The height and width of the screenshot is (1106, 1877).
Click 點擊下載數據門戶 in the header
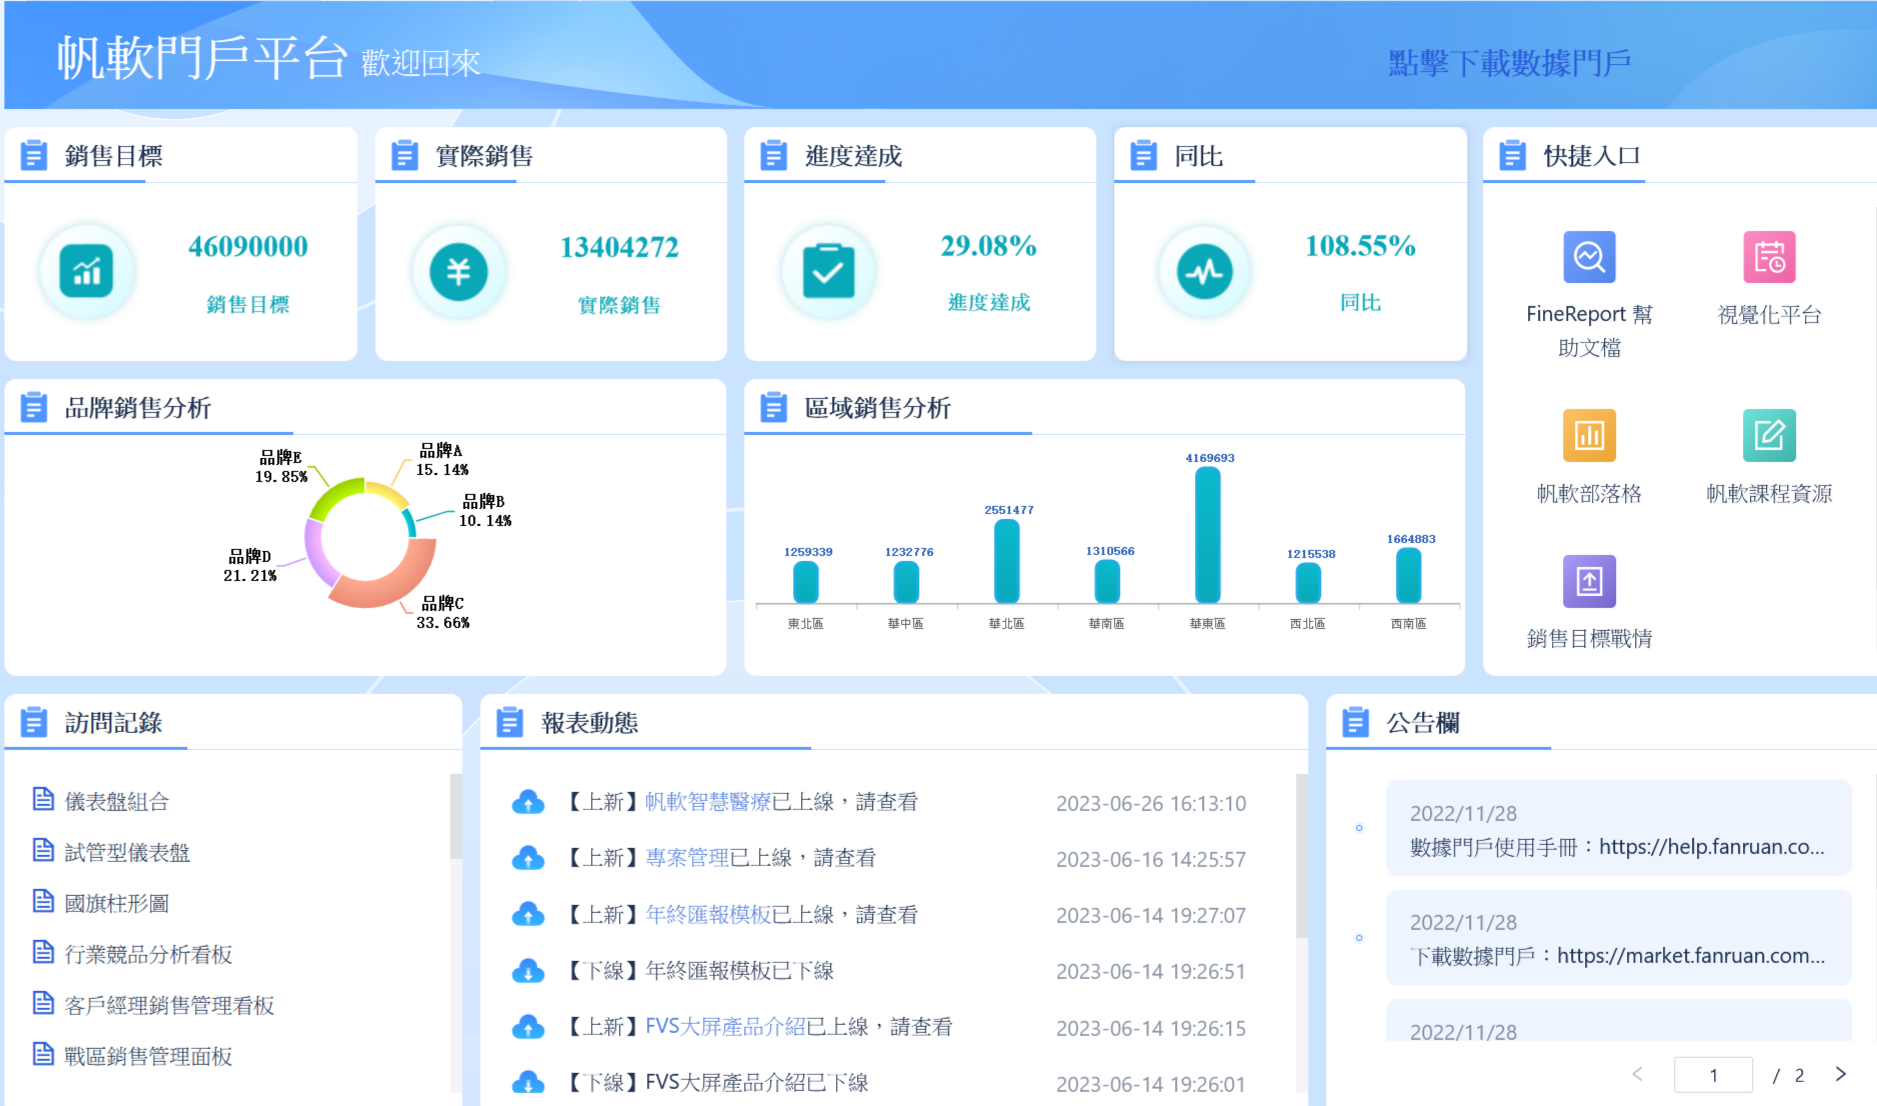[1506, 59]
